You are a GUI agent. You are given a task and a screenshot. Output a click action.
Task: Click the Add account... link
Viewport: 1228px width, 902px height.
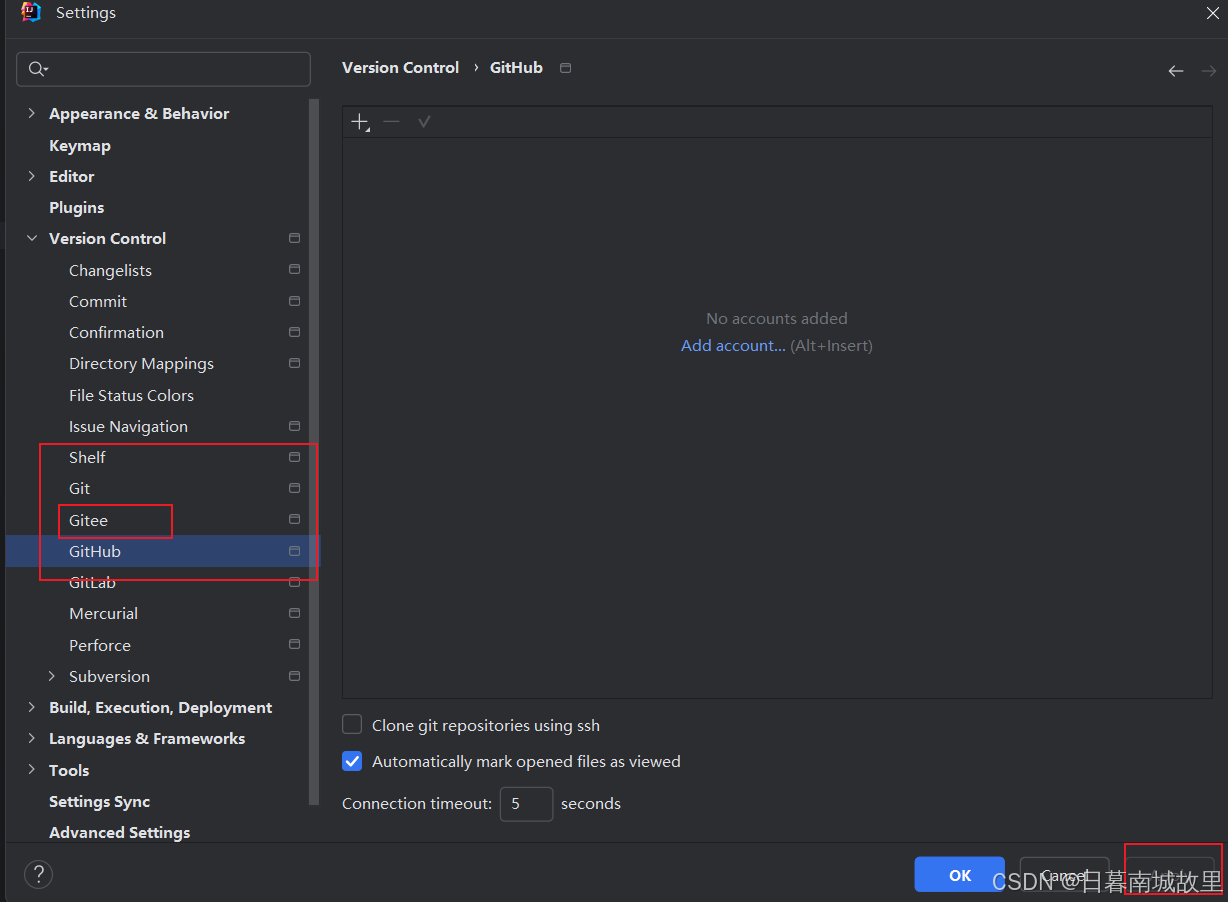733,345
